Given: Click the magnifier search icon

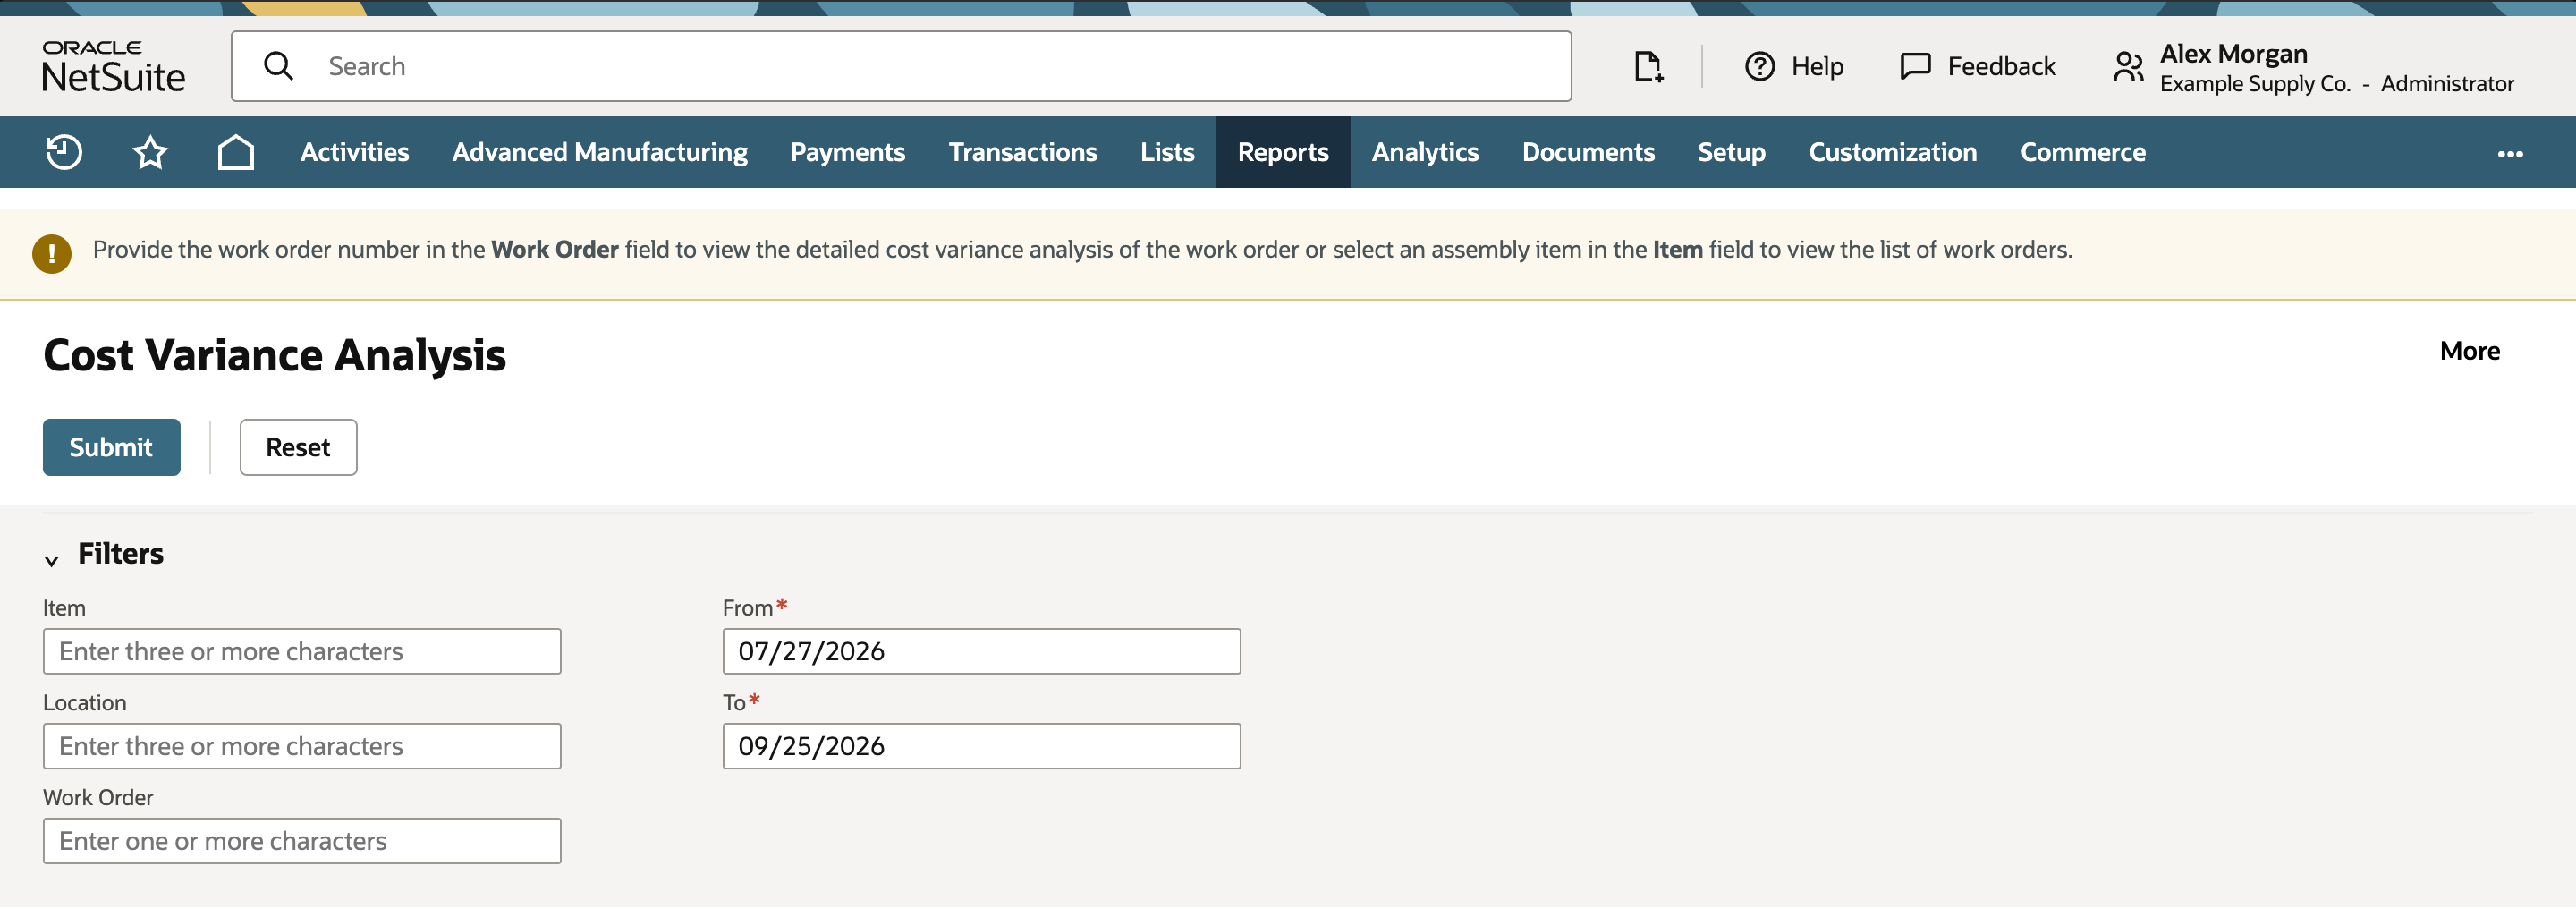Looking at the screenshot, I should pos(278,66).
